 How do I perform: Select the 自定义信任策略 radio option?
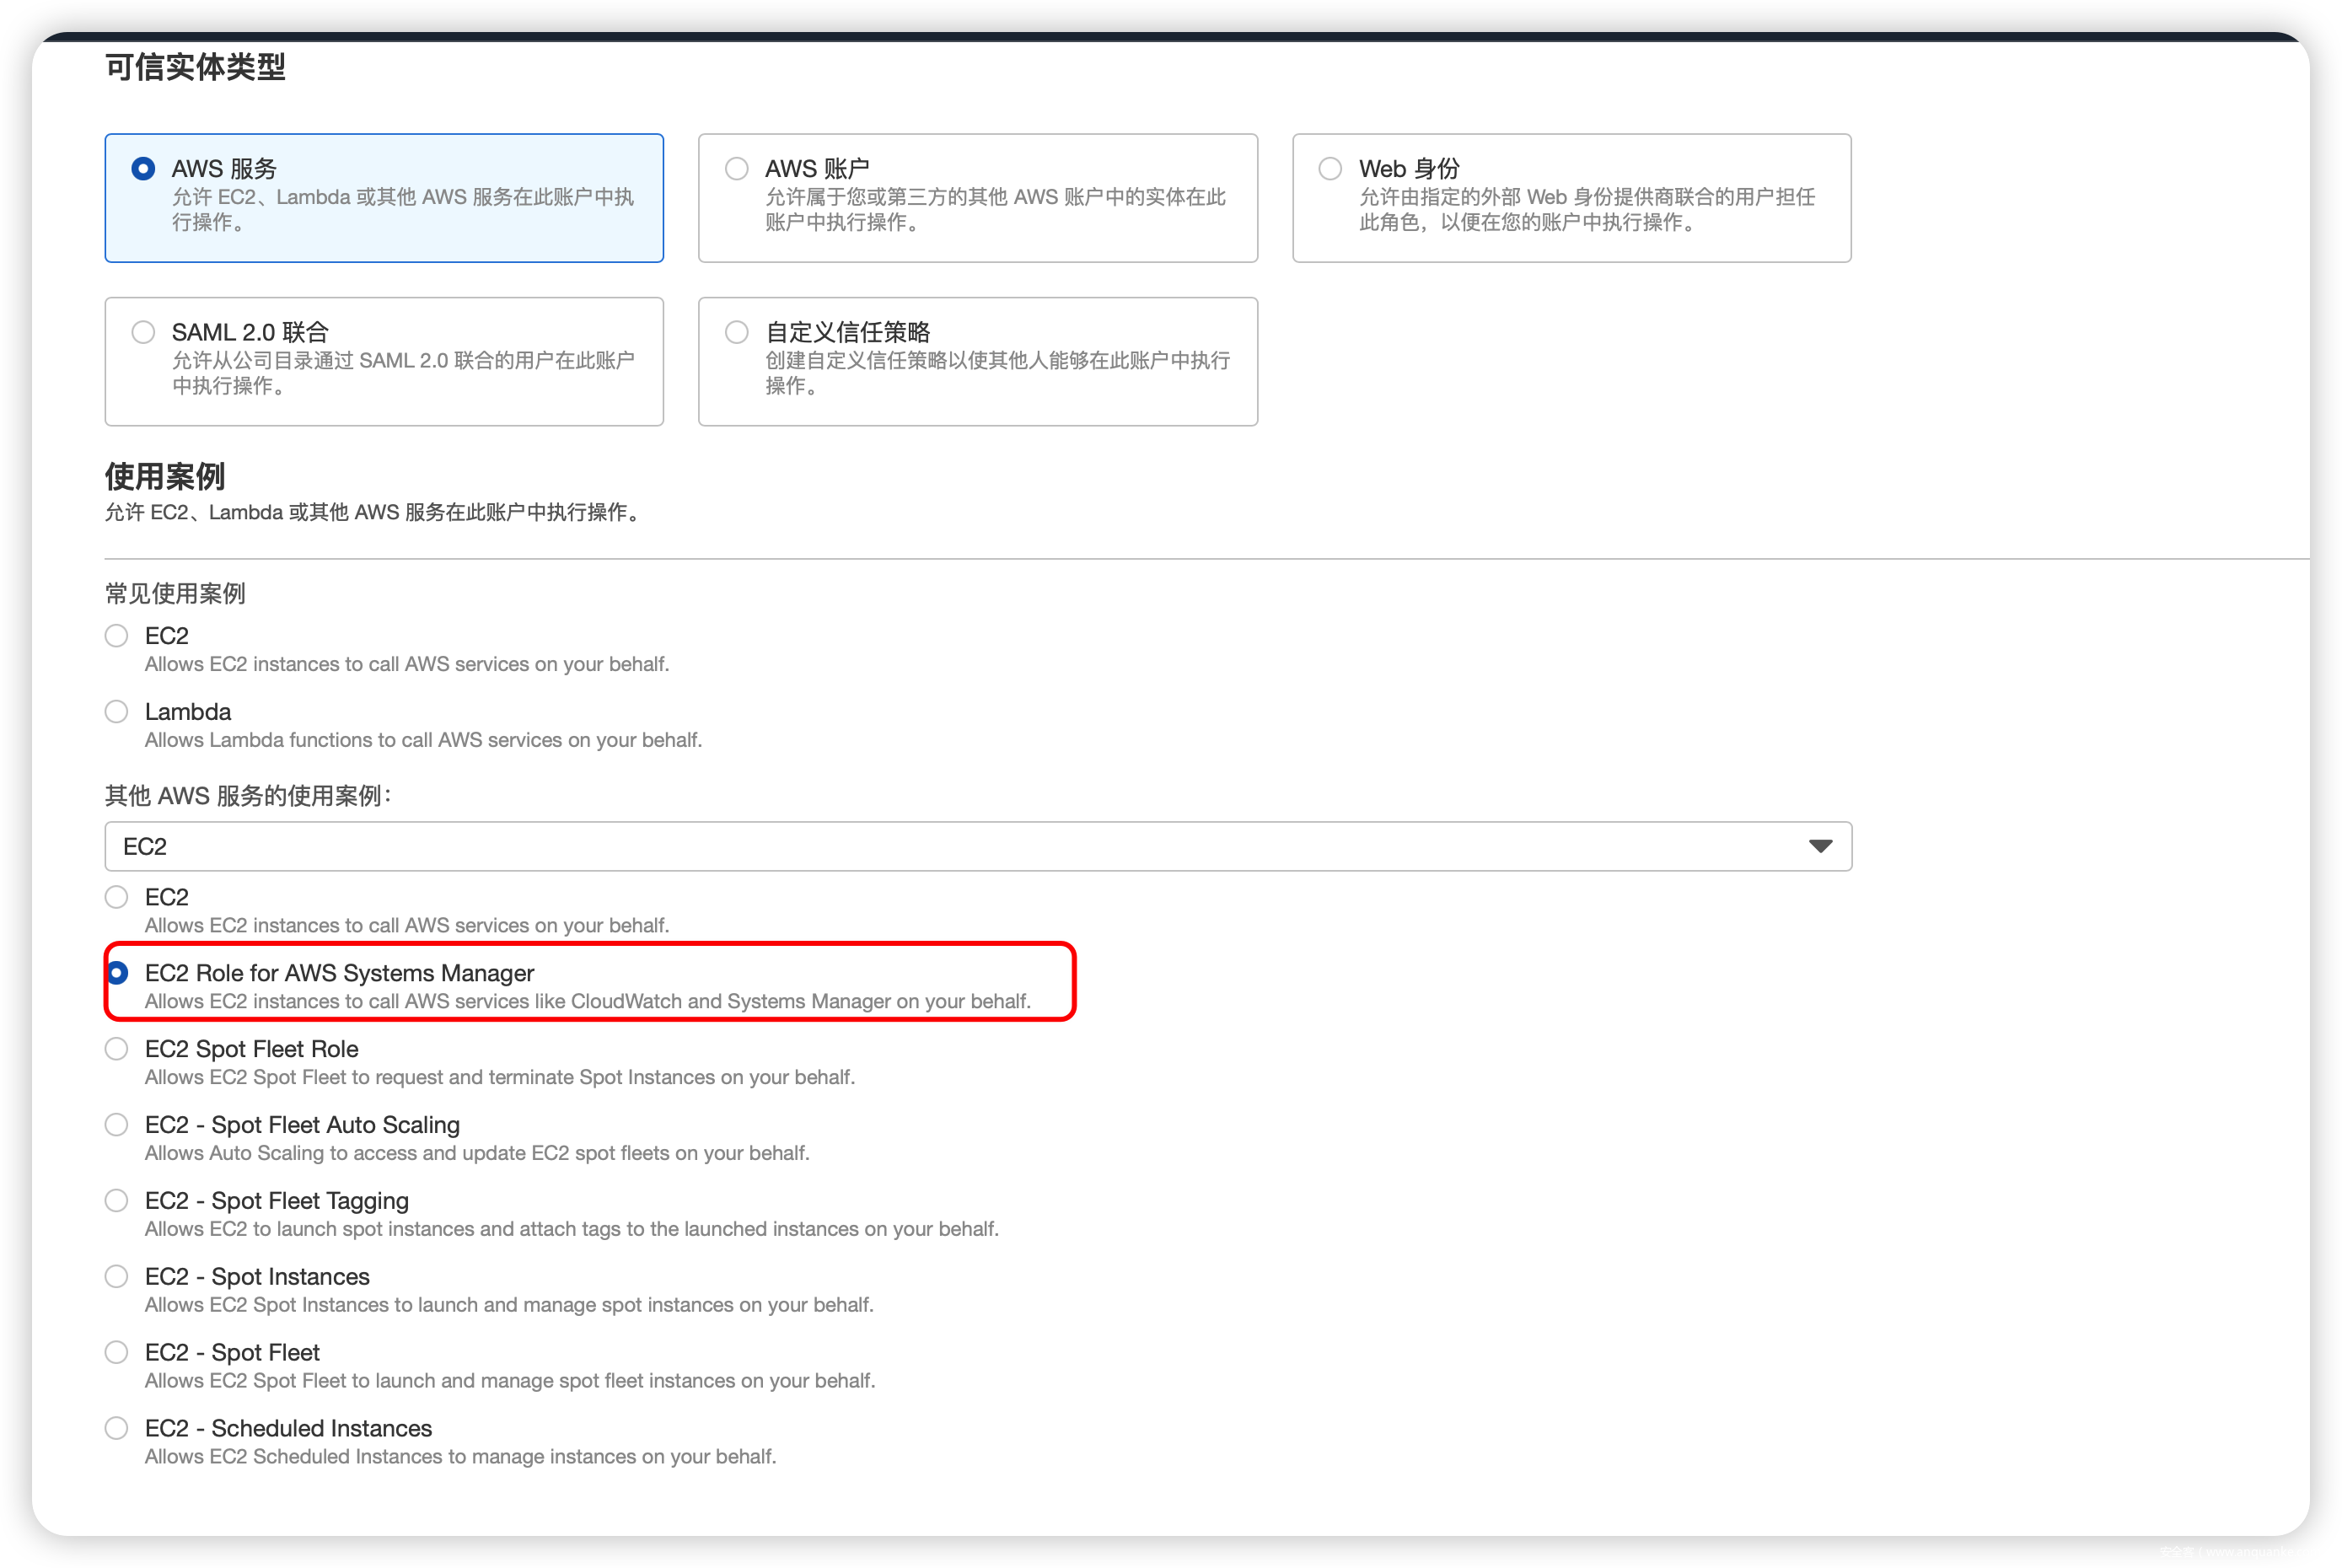pos(736,332)
